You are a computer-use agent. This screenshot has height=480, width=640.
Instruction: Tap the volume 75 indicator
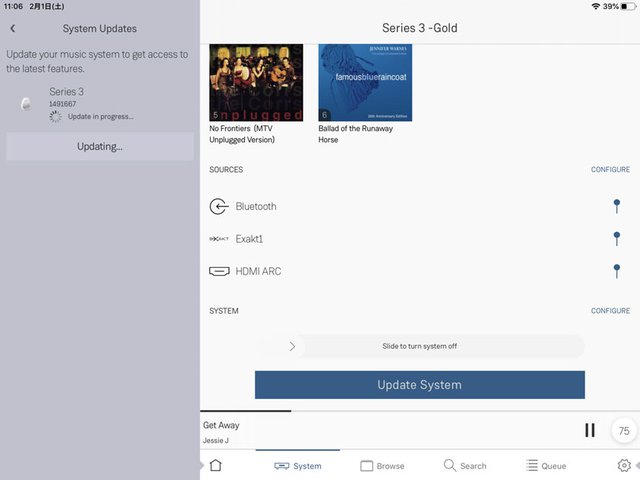[x=624, y=431]
